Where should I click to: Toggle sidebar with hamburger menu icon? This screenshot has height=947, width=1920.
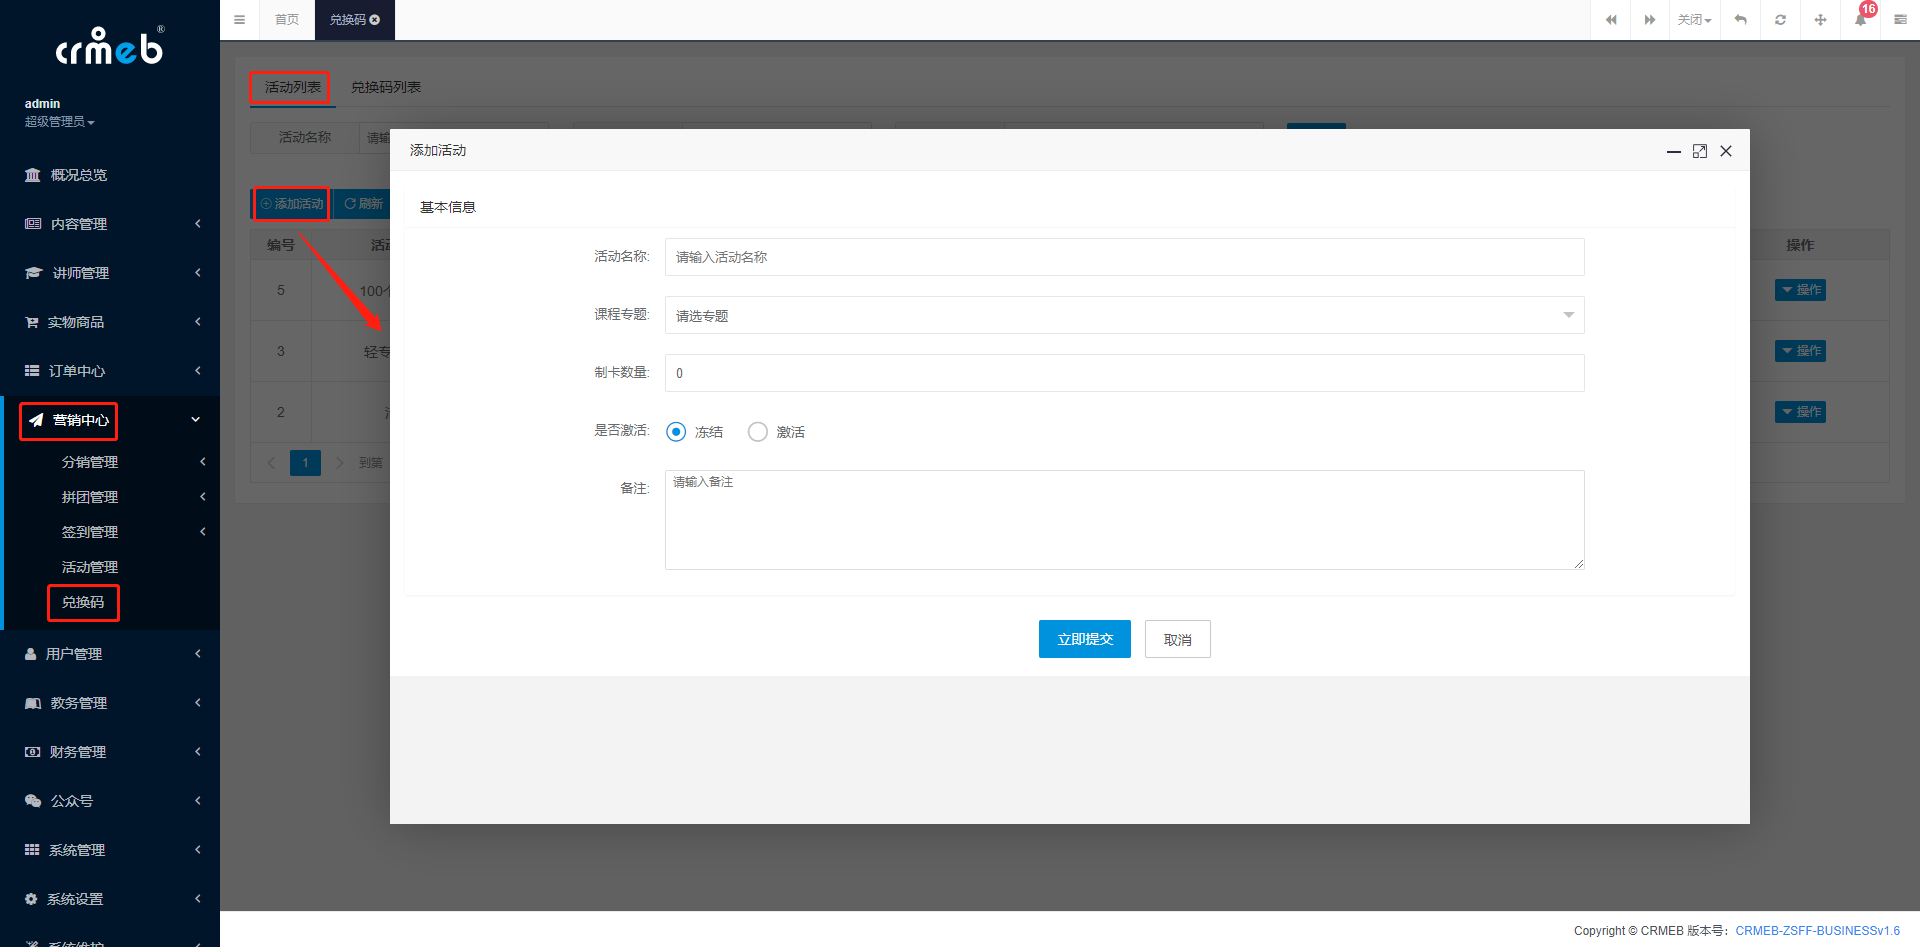(239, 20)
